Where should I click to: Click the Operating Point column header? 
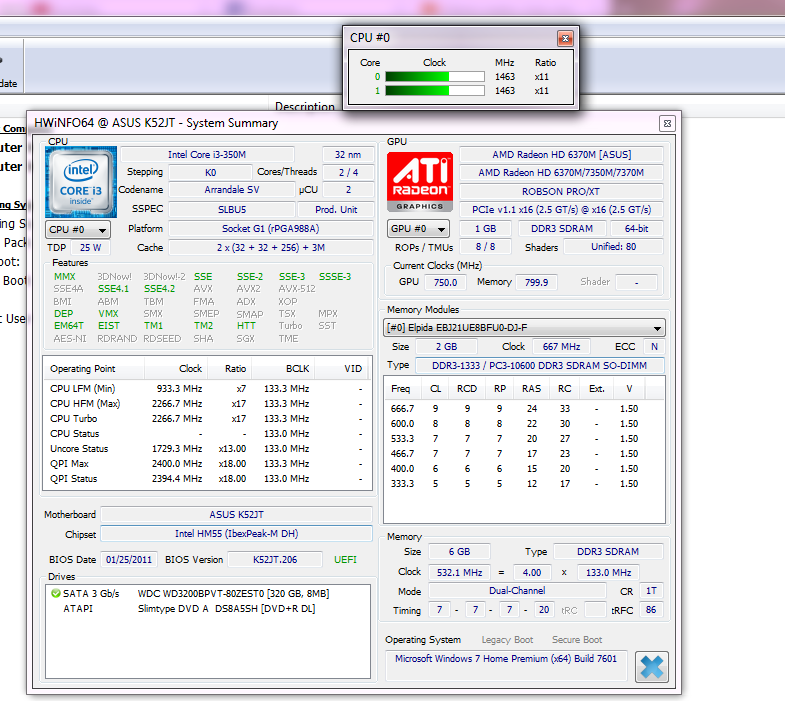coord(94,369)
